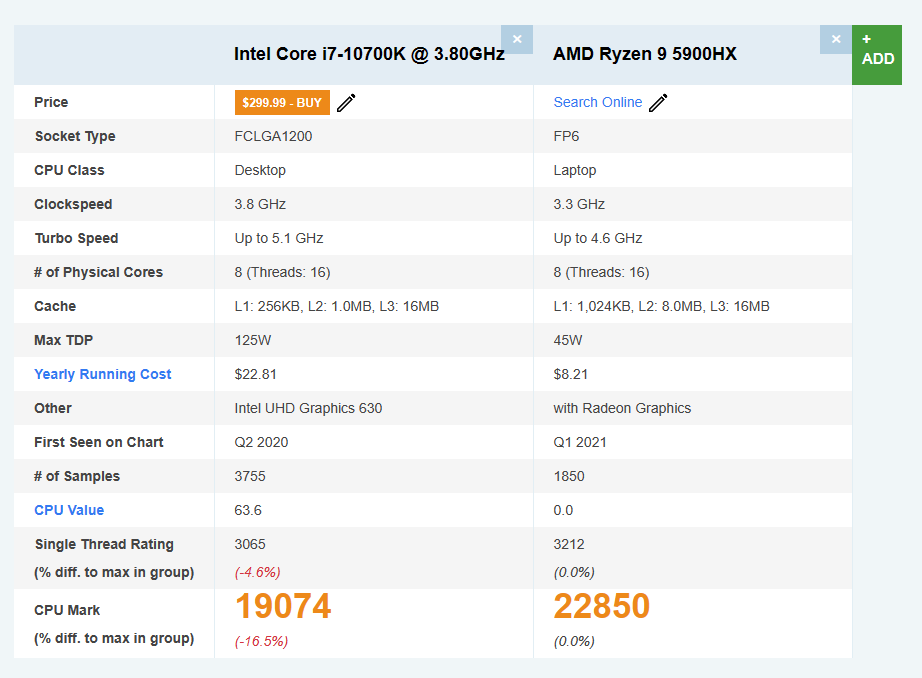Click the 3.8 GHz clockspeed value
Screen dimensions: 922x678
(260, 205)
